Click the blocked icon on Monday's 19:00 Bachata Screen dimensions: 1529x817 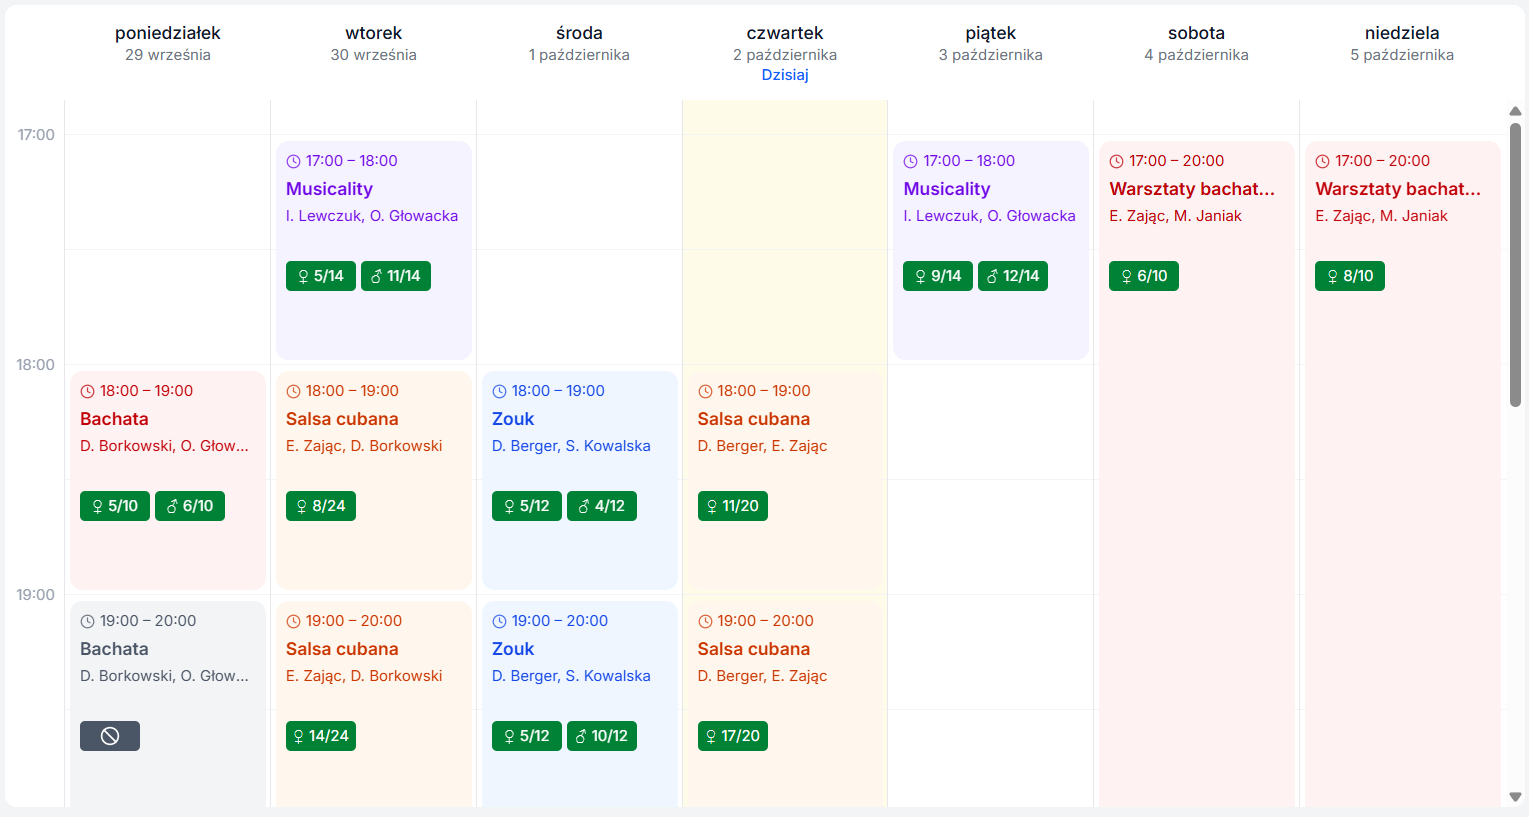pyautogui.click(x=110, y=736)
